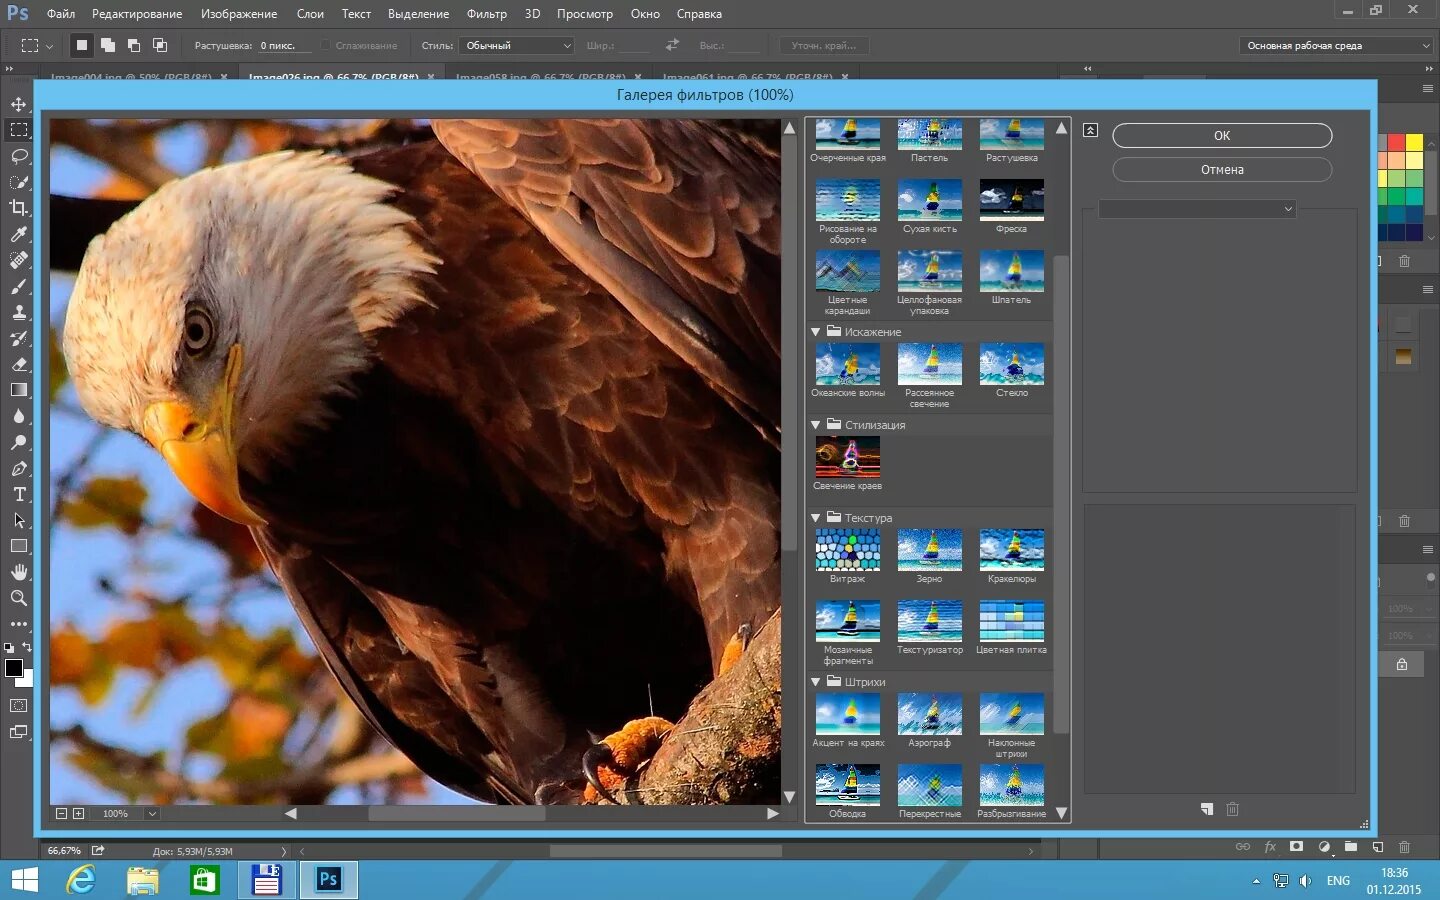
Task: Click the new effect layer icon
Action: tap(1207, 809)
